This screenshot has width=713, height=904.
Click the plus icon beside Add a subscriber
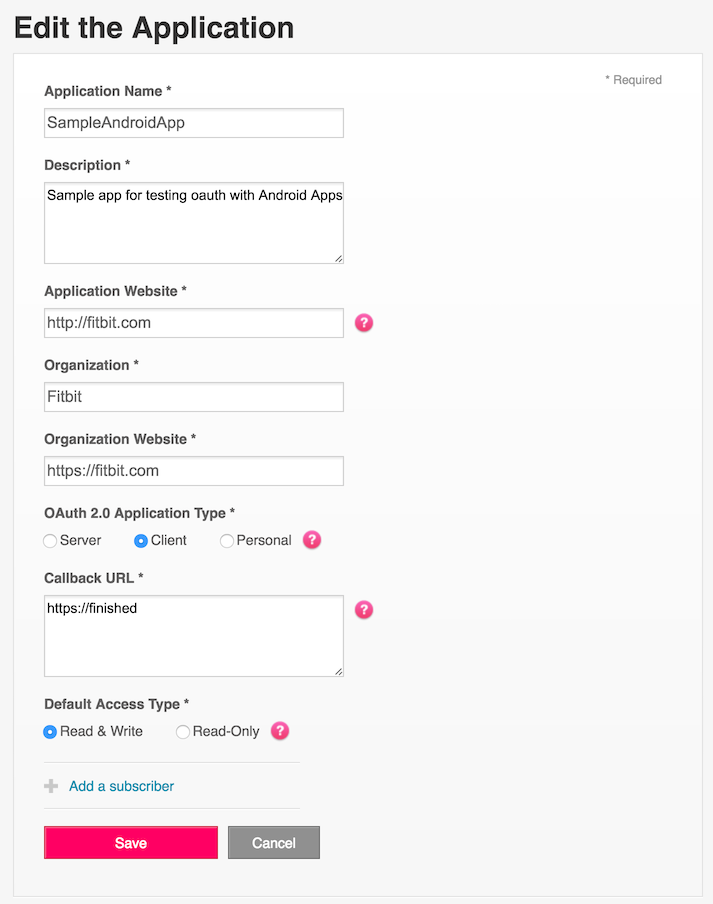(x=50, y=786)
